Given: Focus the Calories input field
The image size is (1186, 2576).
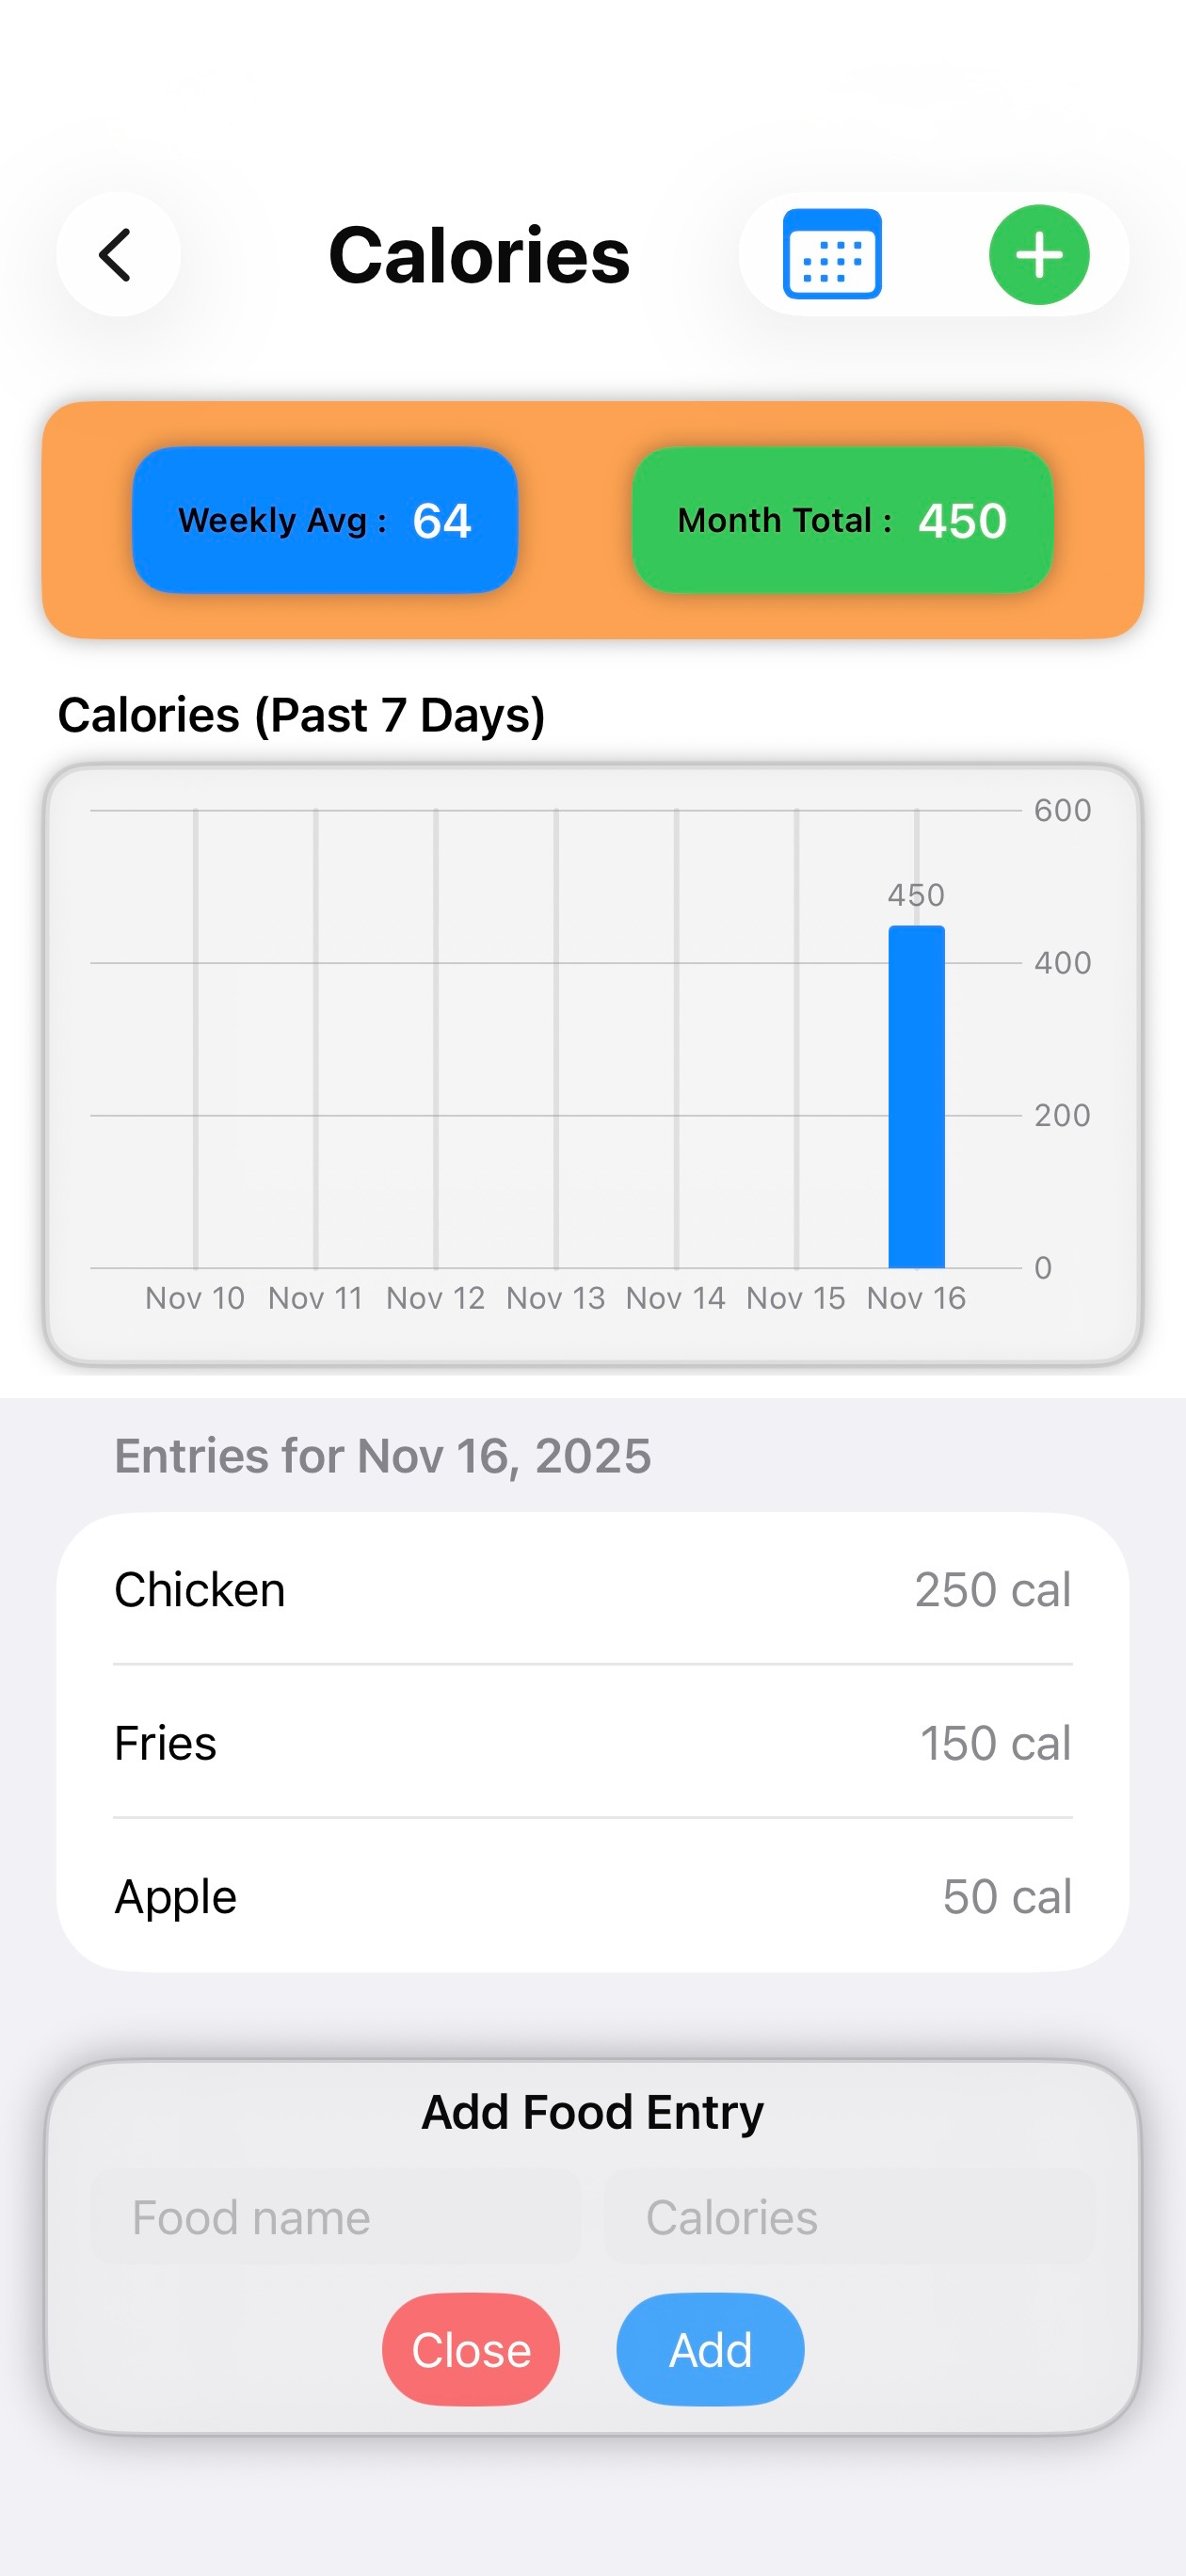Looking at the screenshot, I should (x=849, y=2217).
